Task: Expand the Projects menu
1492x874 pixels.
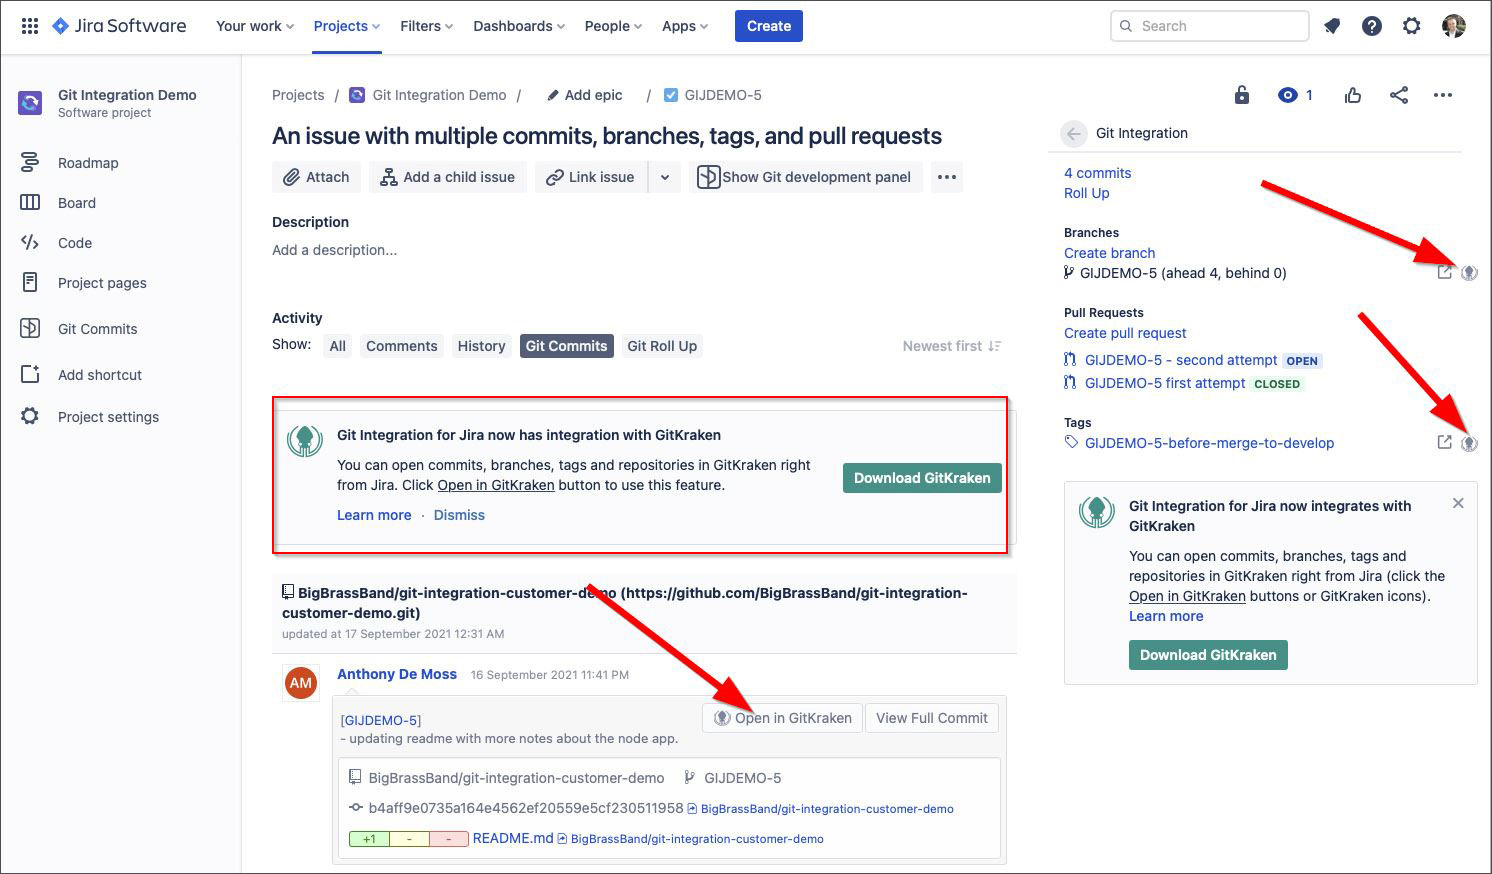Action: coord(347,26)
